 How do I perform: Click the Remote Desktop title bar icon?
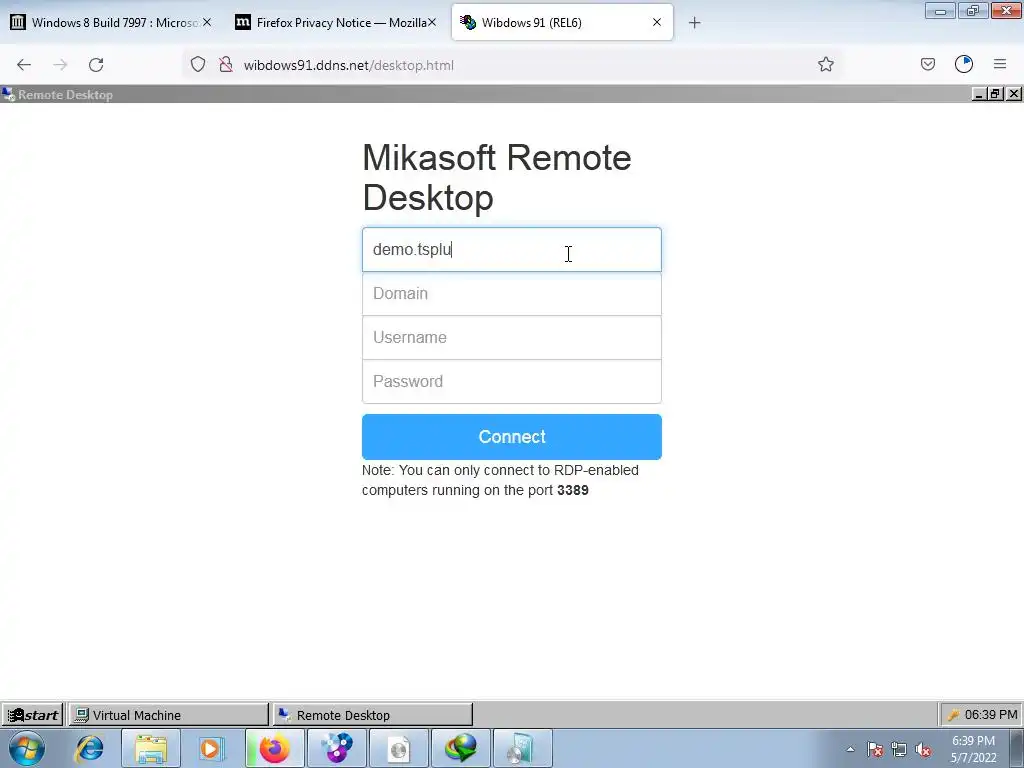coord(8,95)
